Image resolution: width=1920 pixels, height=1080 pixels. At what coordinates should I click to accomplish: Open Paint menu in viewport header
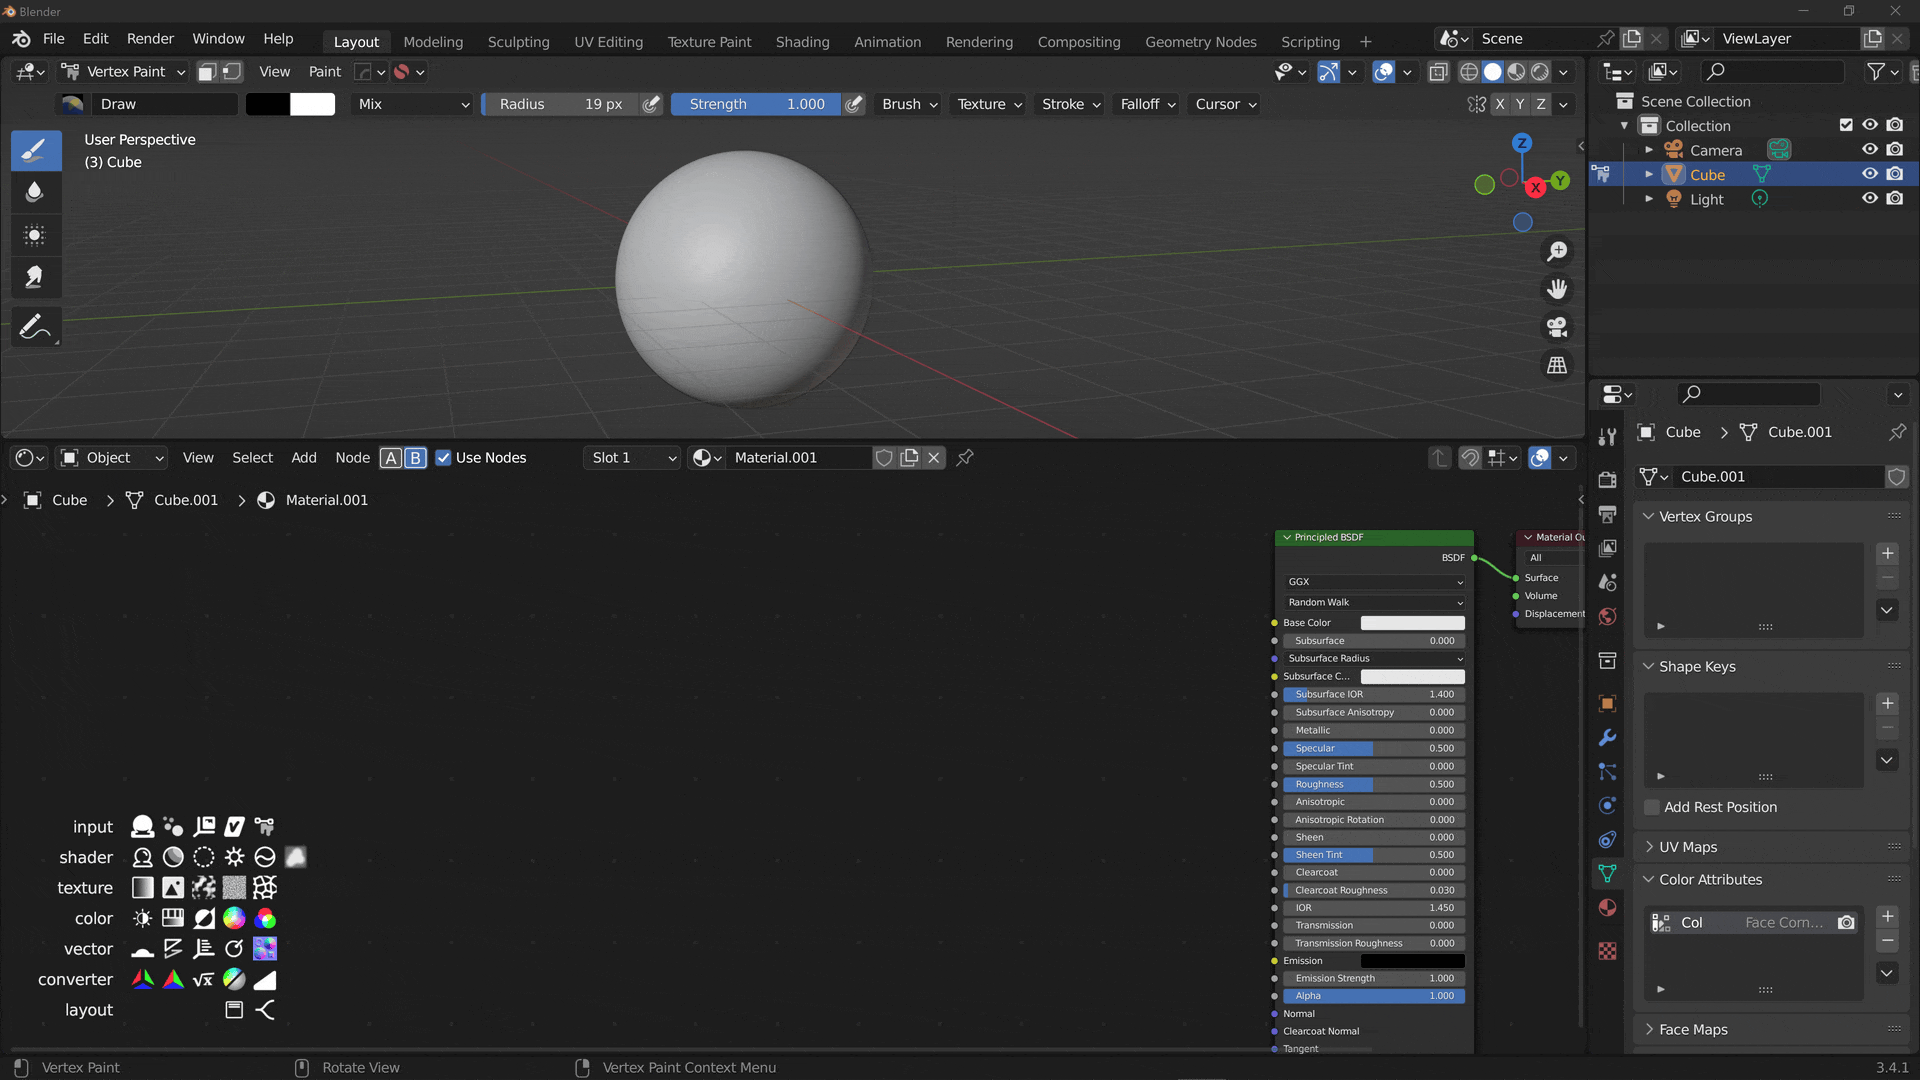pyautogui.click(x=324, y=72)
